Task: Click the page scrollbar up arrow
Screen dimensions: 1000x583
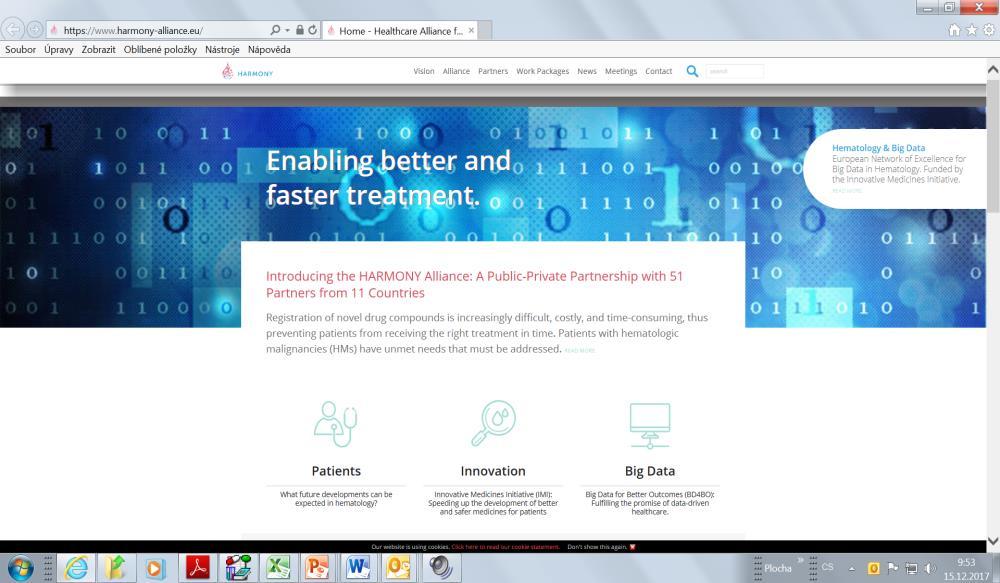Action: [x=993, y=69]
